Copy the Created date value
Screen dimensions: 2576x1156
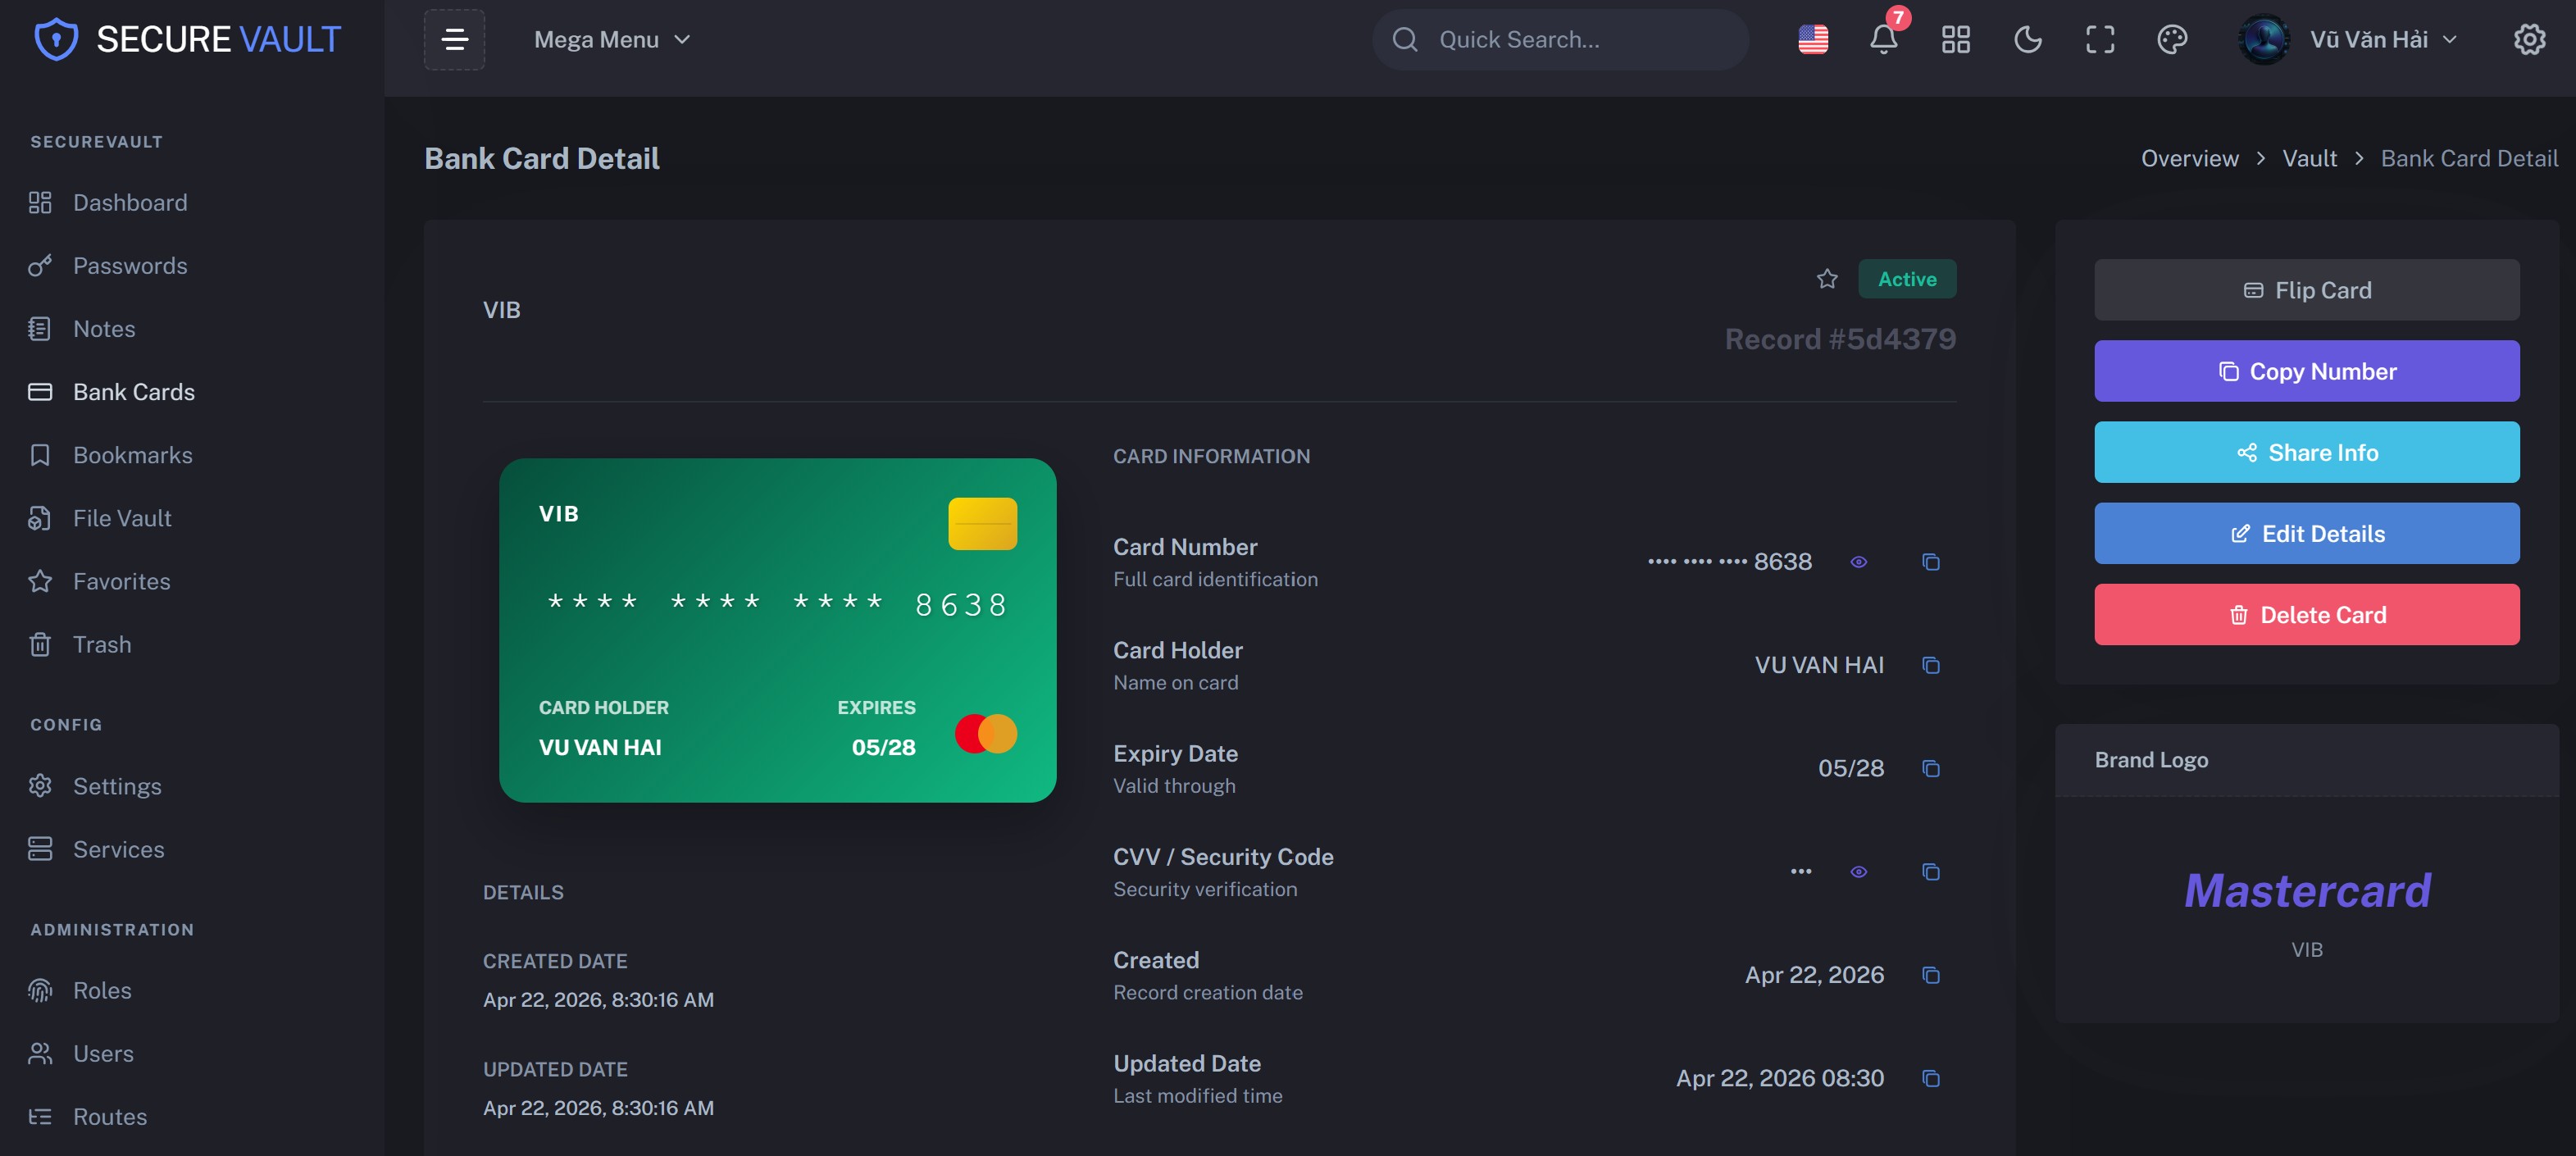pyautogui.click(x=1930, y=975)
